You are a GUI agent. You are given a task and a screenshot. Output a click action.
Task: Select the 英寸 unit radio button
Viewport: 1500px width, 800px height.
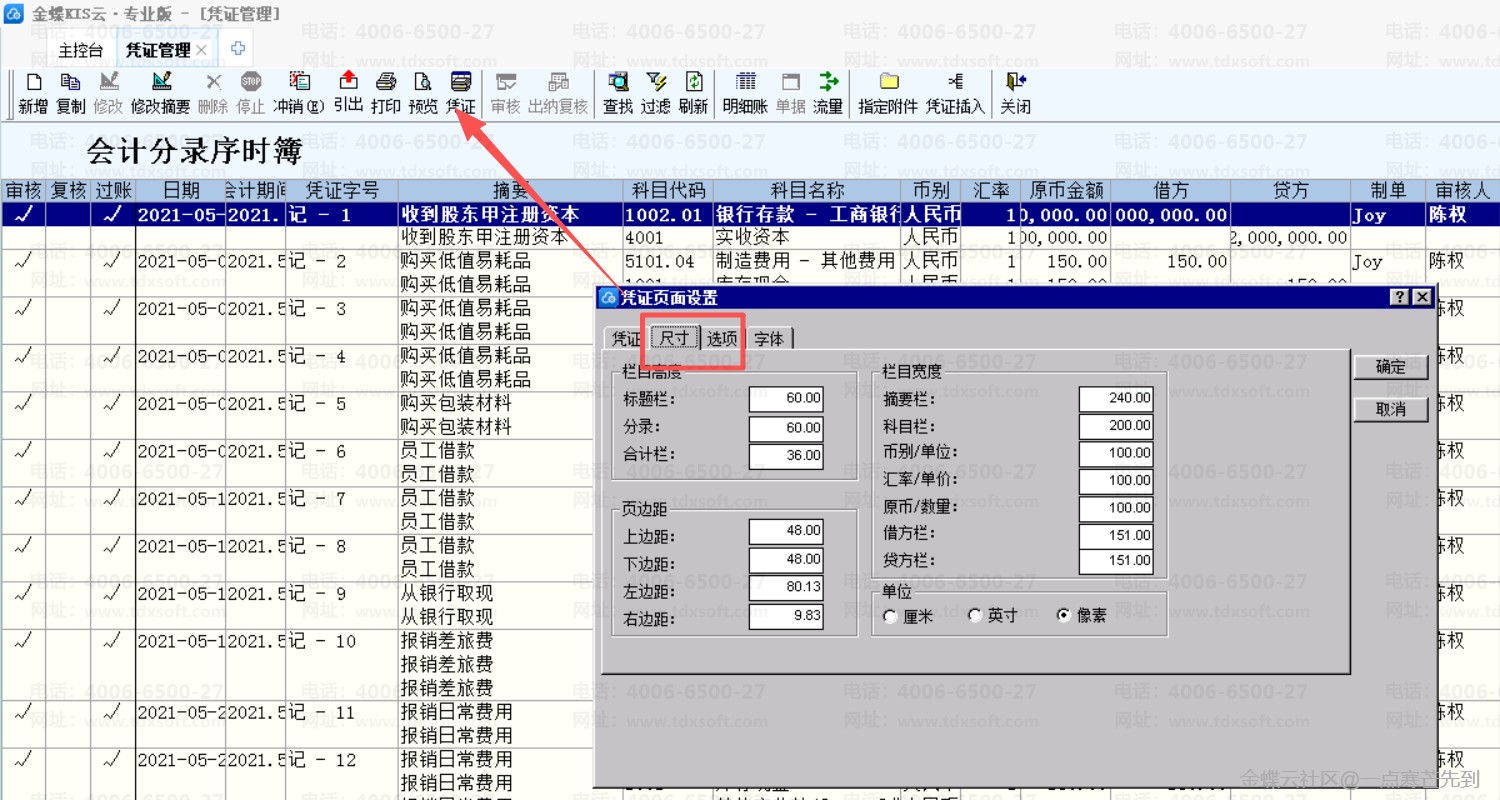coord(976,616)
